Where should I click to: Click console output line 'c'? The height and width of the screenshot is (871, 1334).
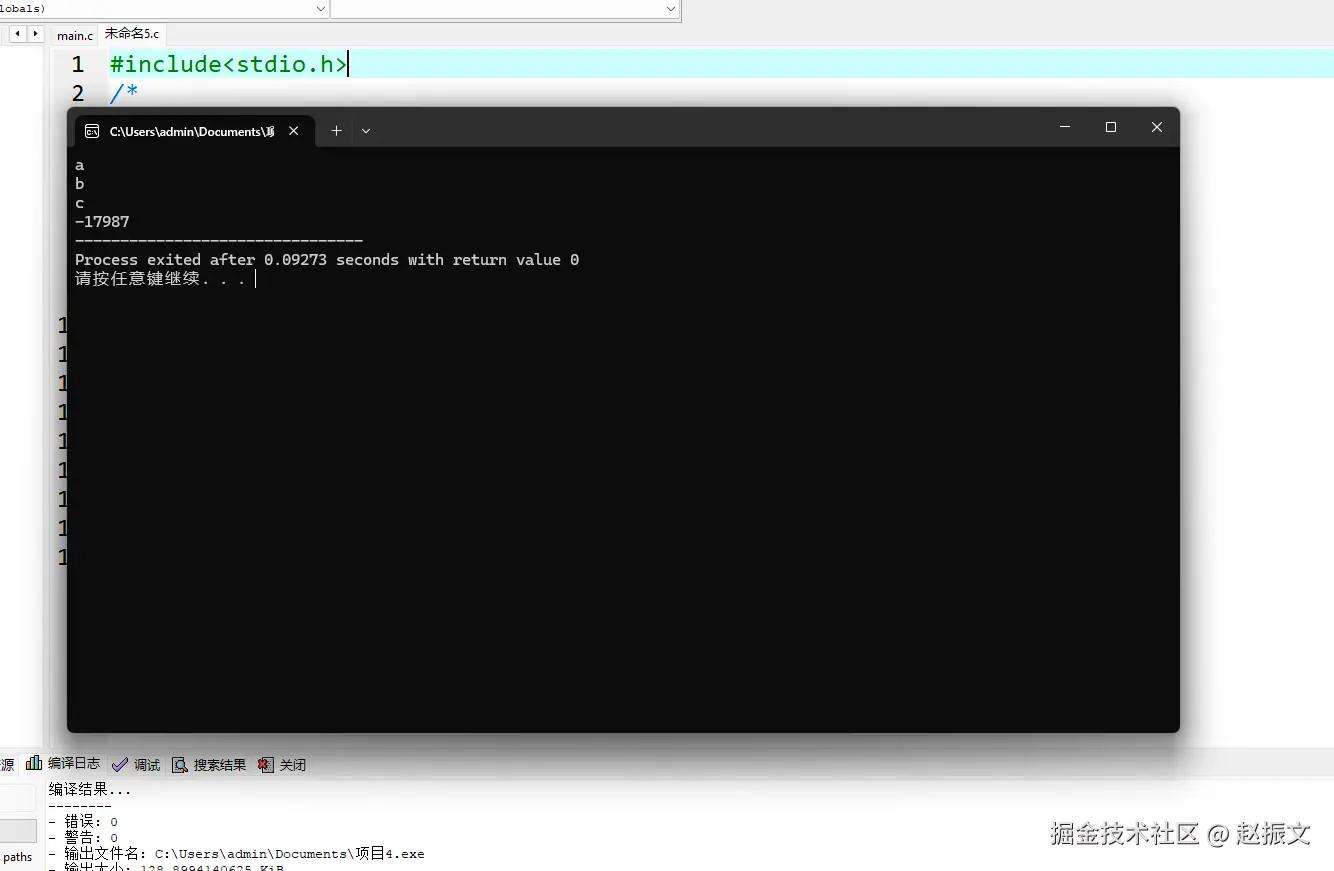coord(79,203)
